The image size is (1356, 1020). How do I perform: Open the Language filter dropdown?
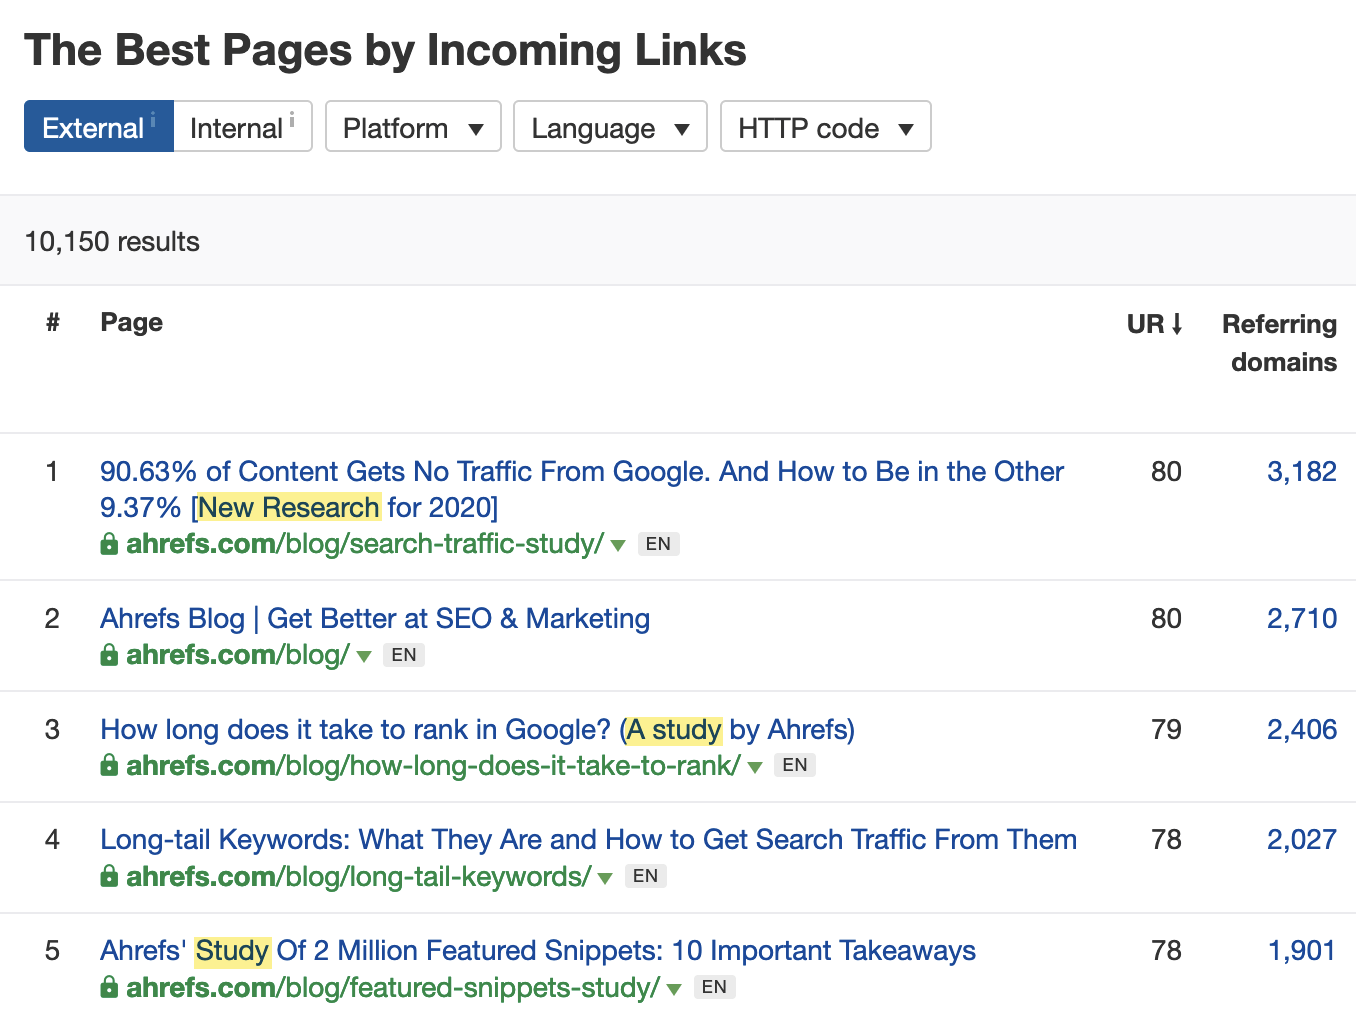tap(610, 127)
